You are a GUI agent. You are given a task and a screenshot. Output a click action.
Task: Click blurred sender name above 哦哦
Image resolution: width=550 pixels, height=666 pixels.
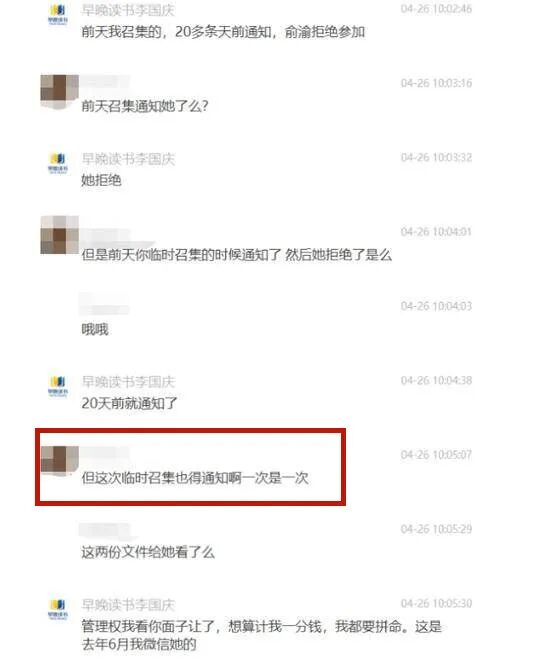104,304
